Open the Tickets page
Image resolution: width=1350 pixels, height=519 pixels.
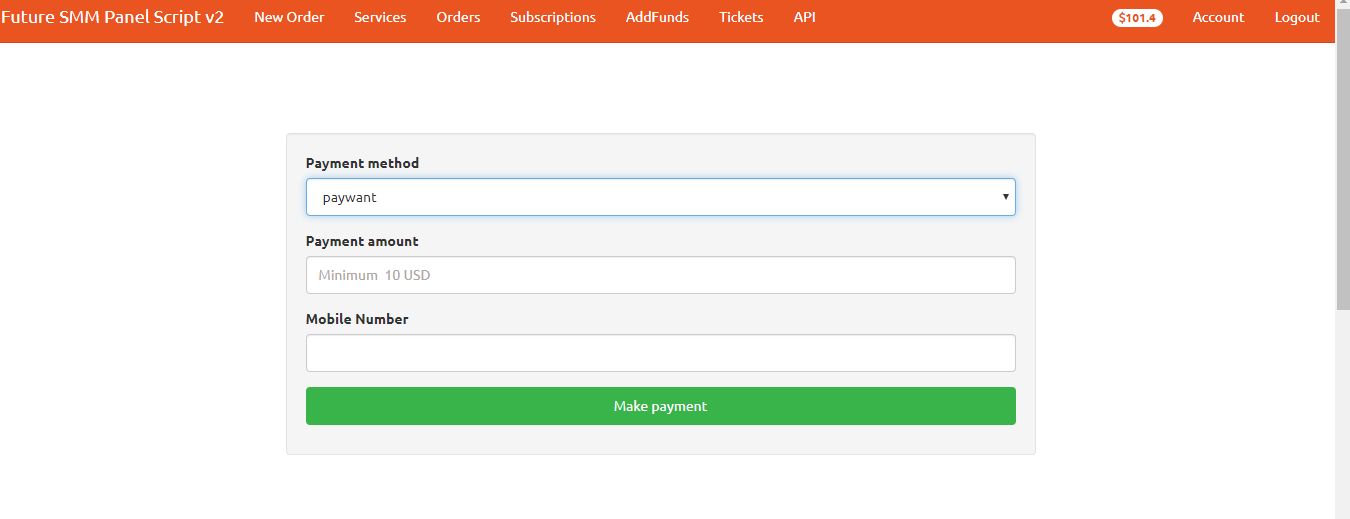tap(741, 17)
